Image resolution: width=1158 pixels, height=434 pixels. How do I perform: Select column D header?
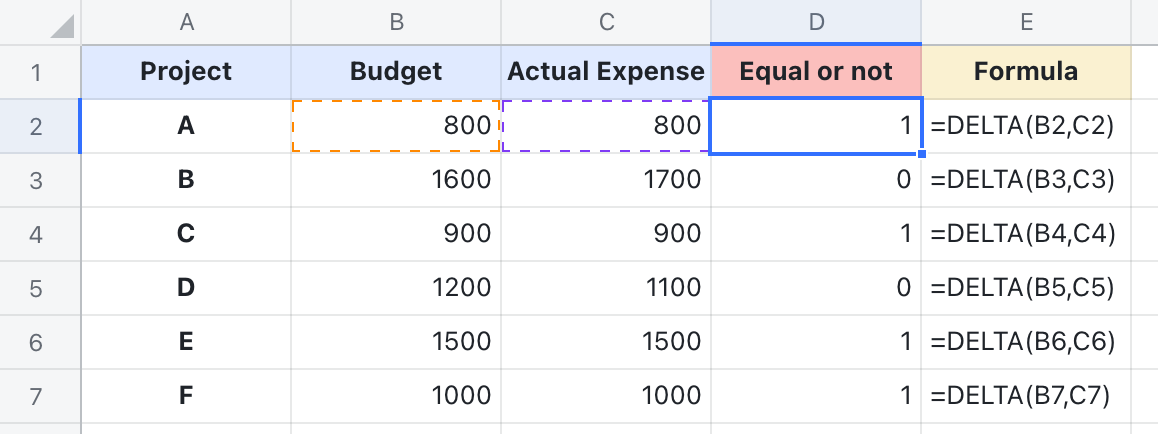816,22
